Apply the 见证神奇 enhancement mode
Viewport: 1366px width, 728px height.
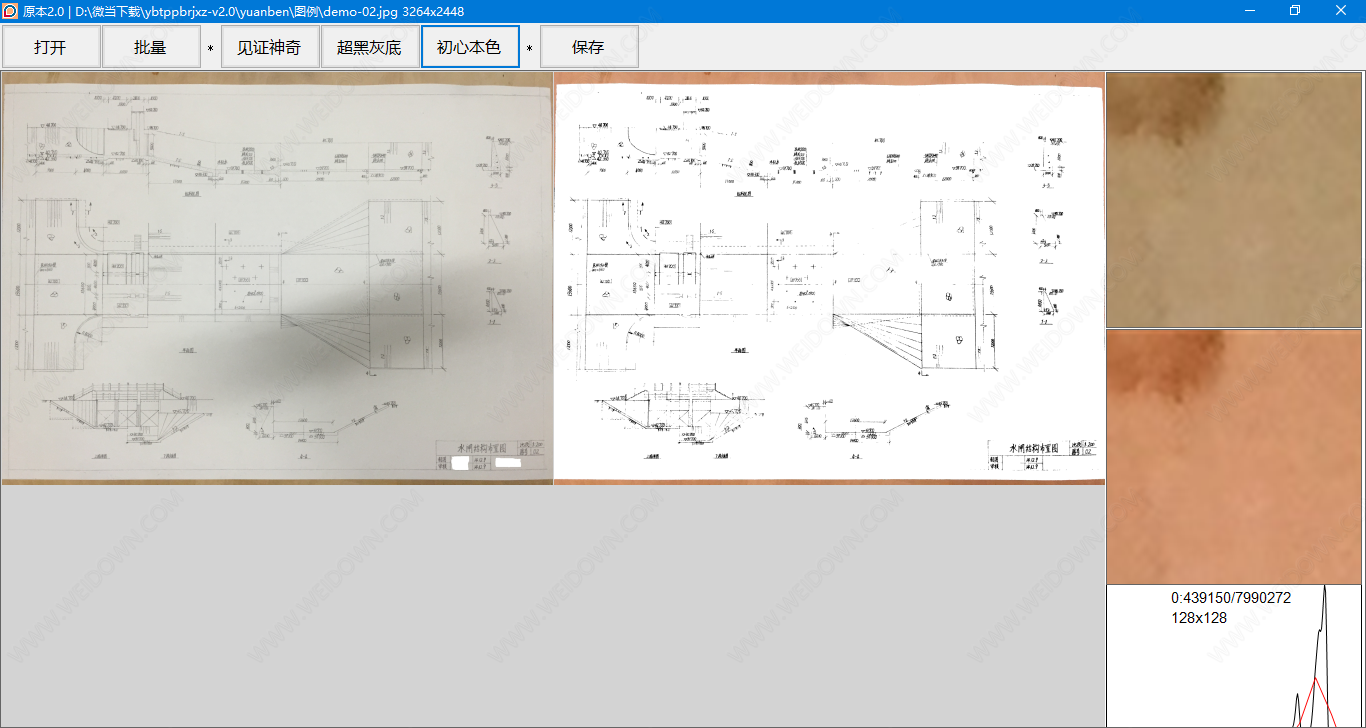pyautogui.click(x=269, y=47)
